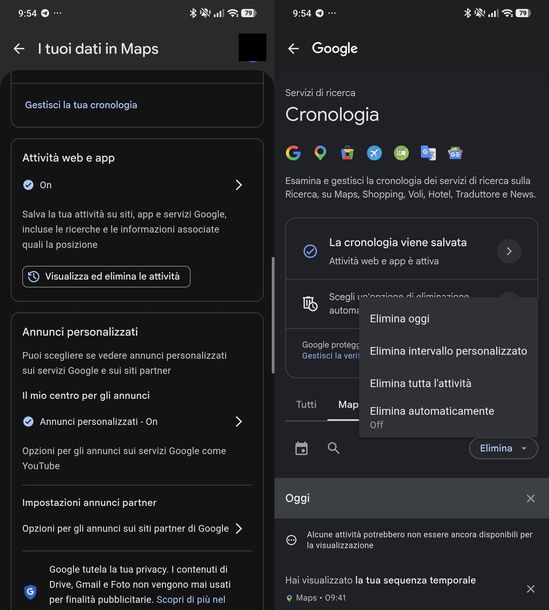Open Il mio centro per gli annunci
Viewport: 549px width, 610px height.
click(86, 396)
